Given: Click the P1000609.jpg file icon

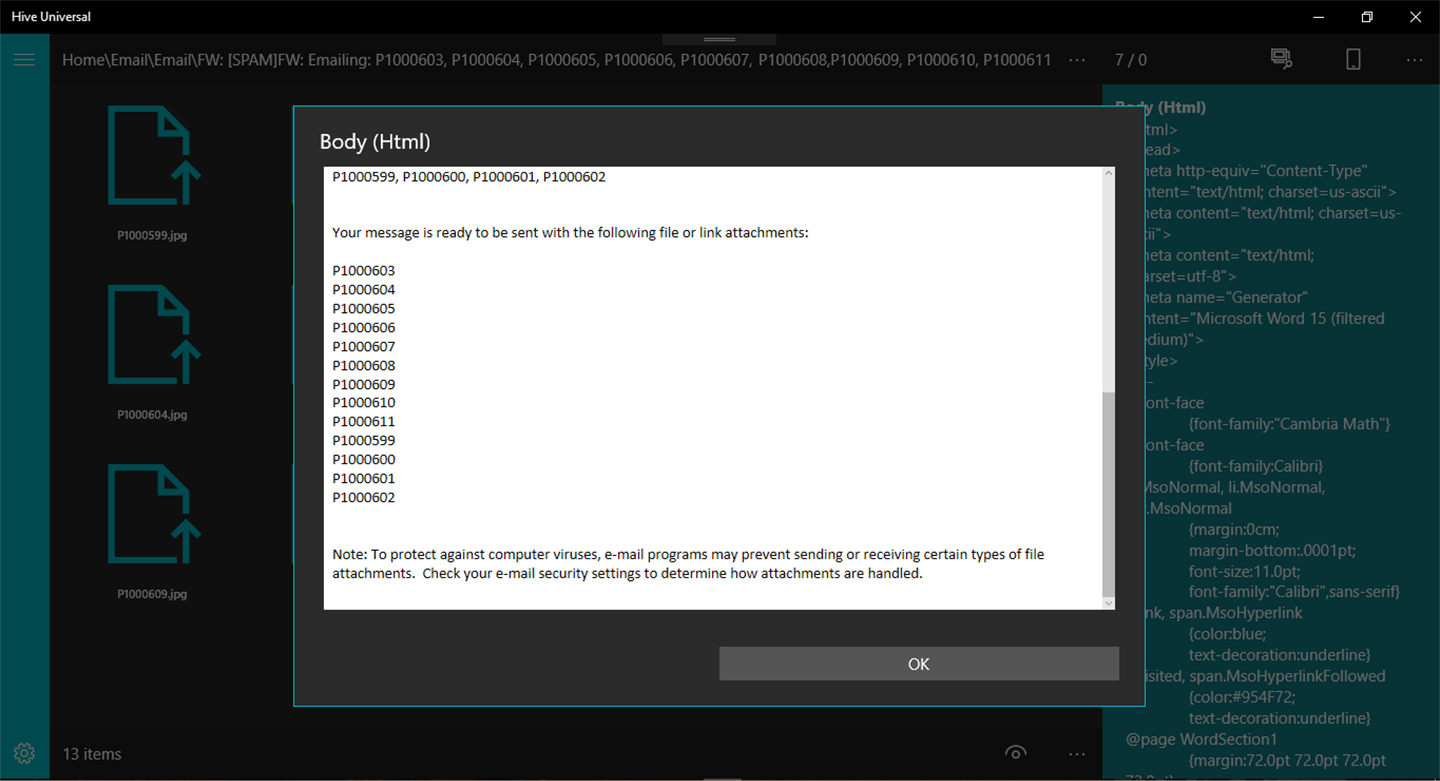Looking at the screenshot, I should [x=152, y=514].
